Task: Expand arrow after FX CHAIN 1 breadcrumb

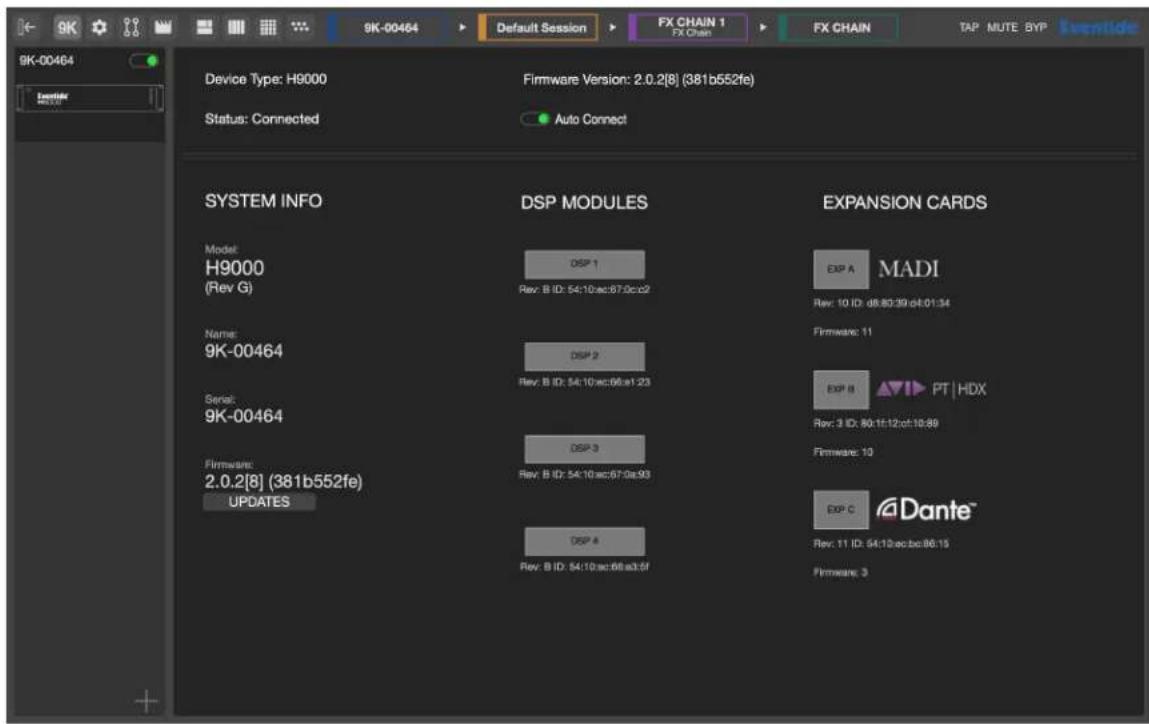Action: (x=763, y=28)
